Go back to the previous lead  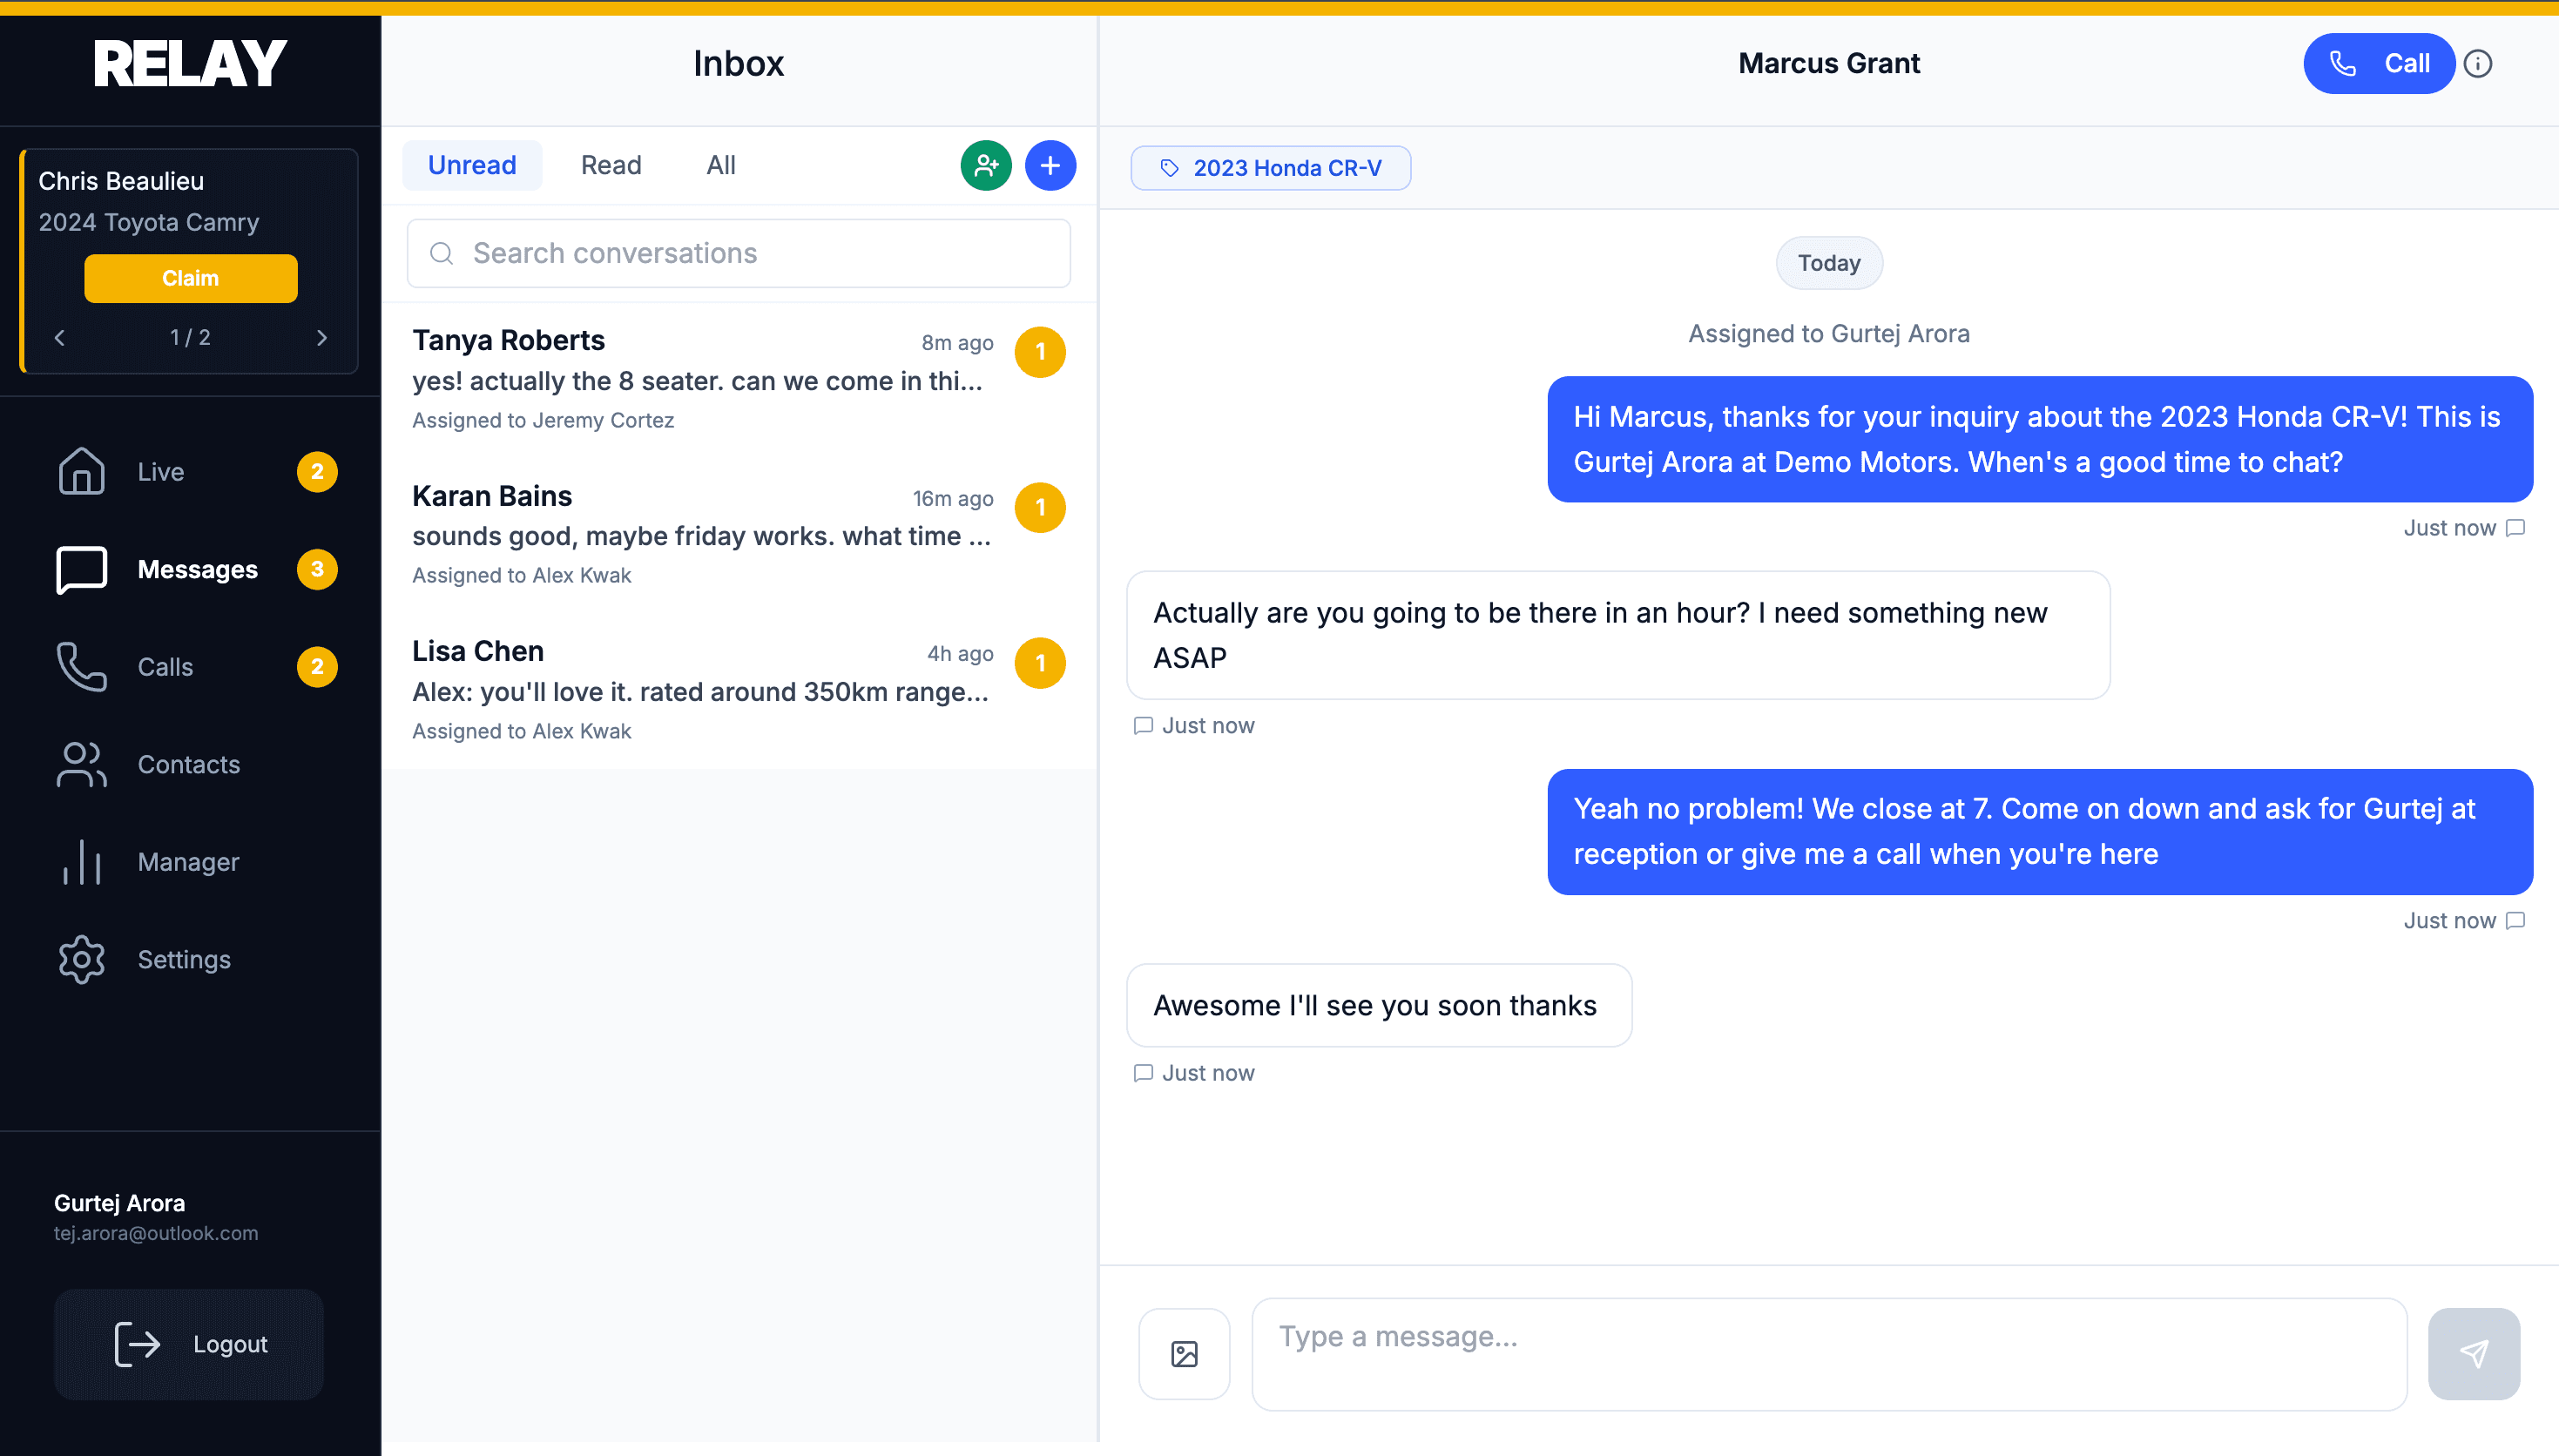pyautogui.click(x=59, y=337)
